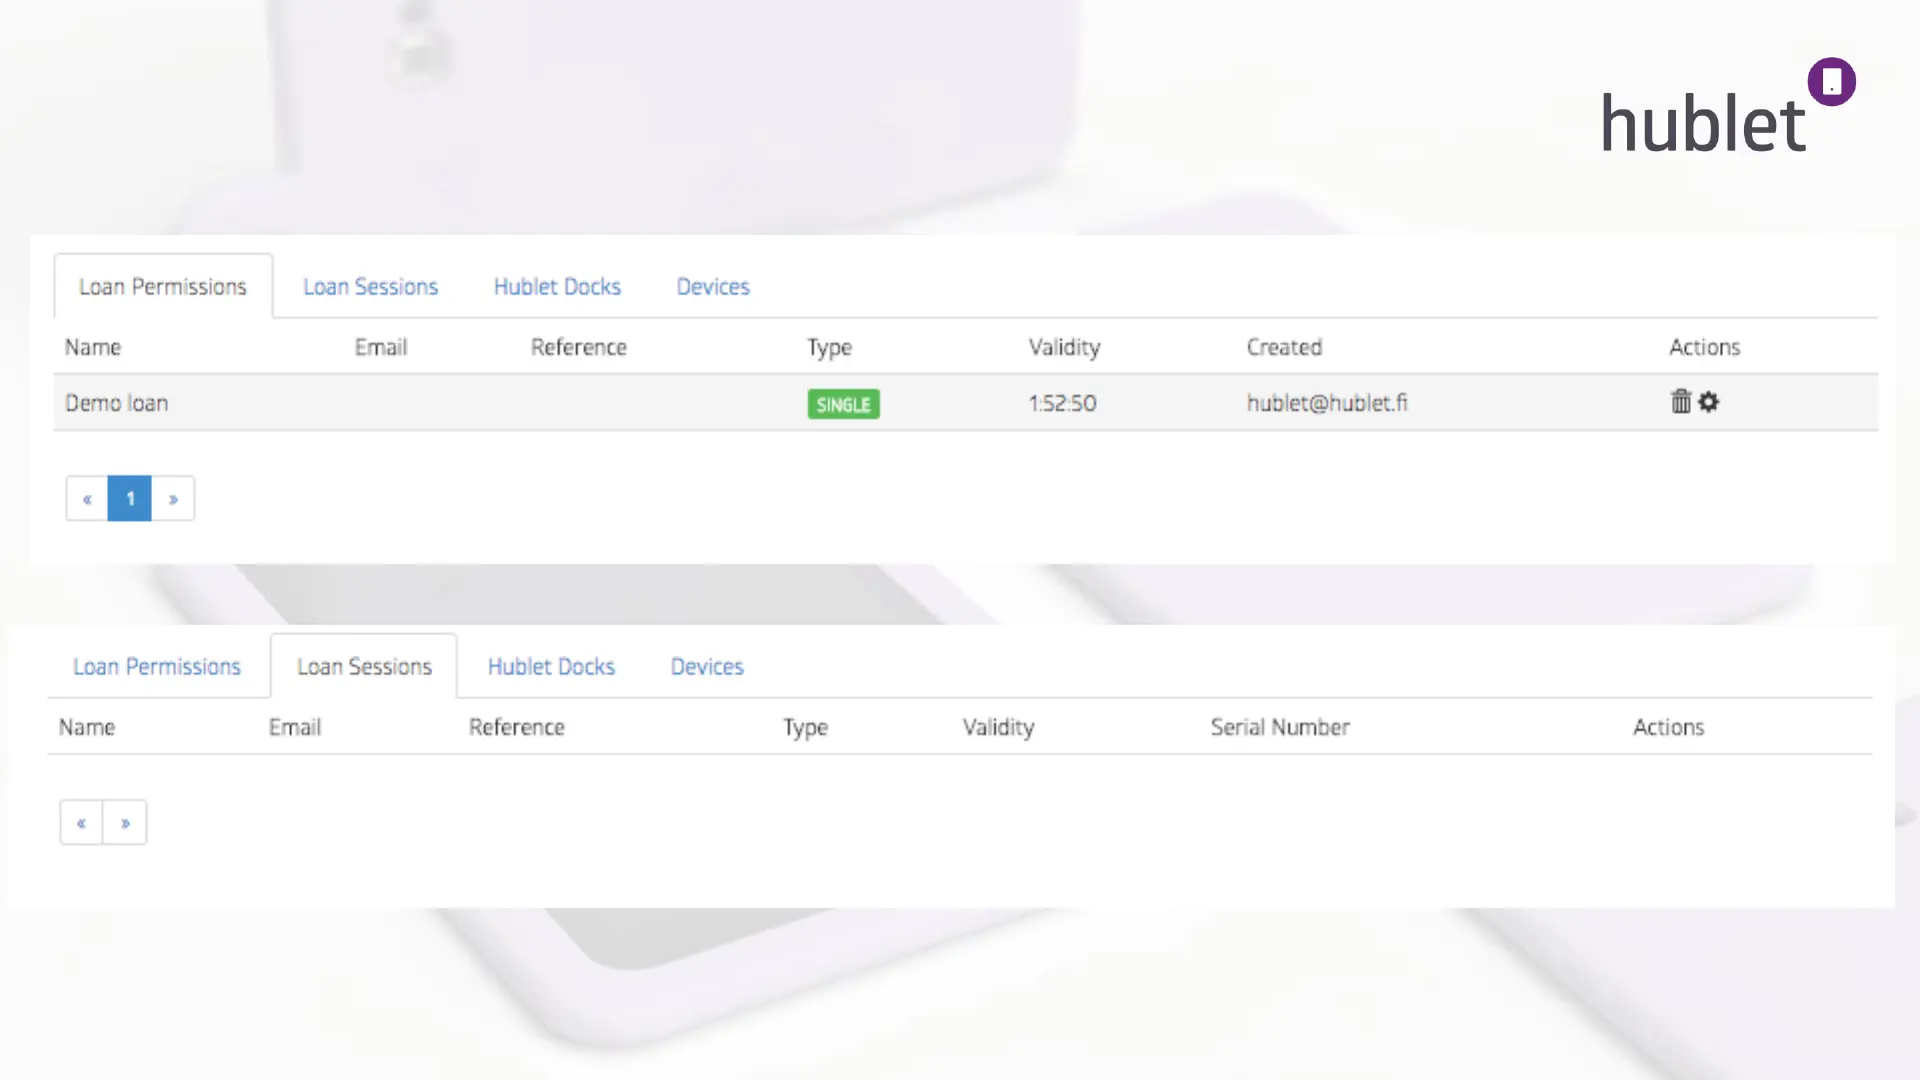Select page 1 in Loan Permissions pagination
Image resolution: width=1920 pixels, height=1080 pixels.
(x=130, y=499)
